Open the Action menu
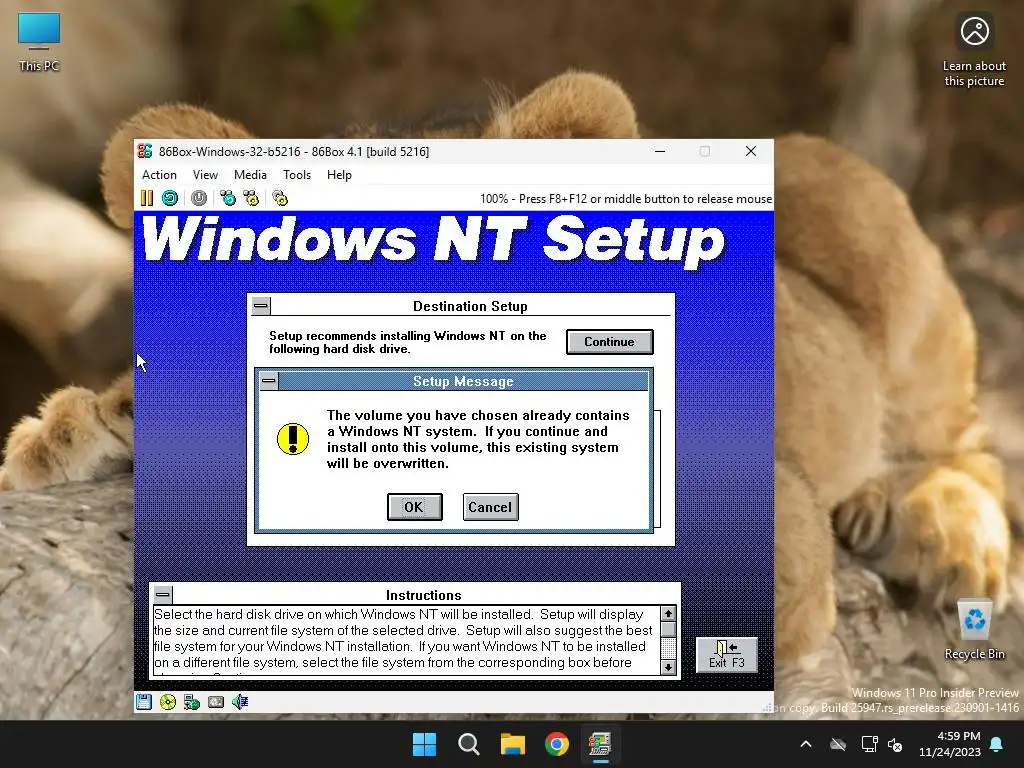 point(159,175)
